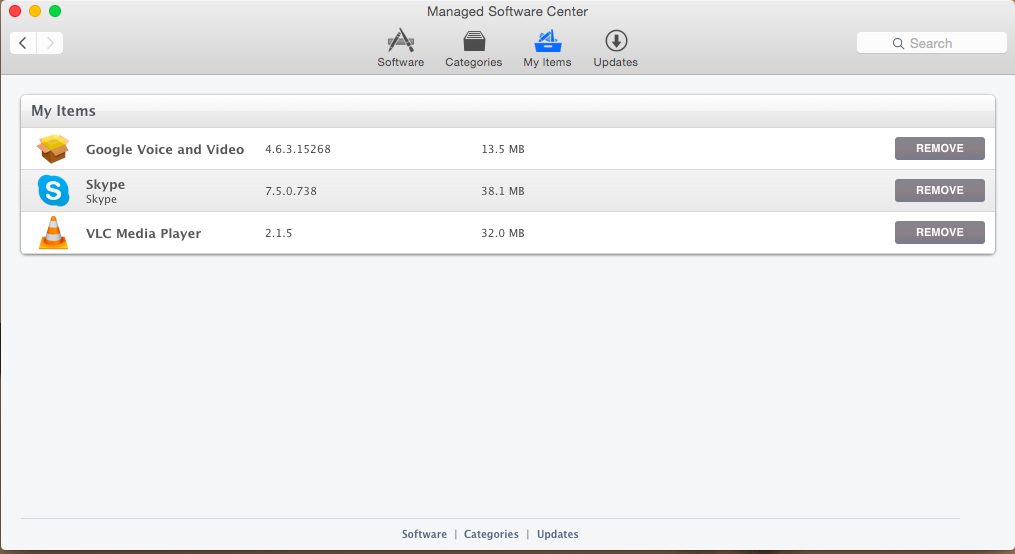This screenshot has width=1015, height=554.
Task: Click version 2.1.5
Action: coord(278,233)
